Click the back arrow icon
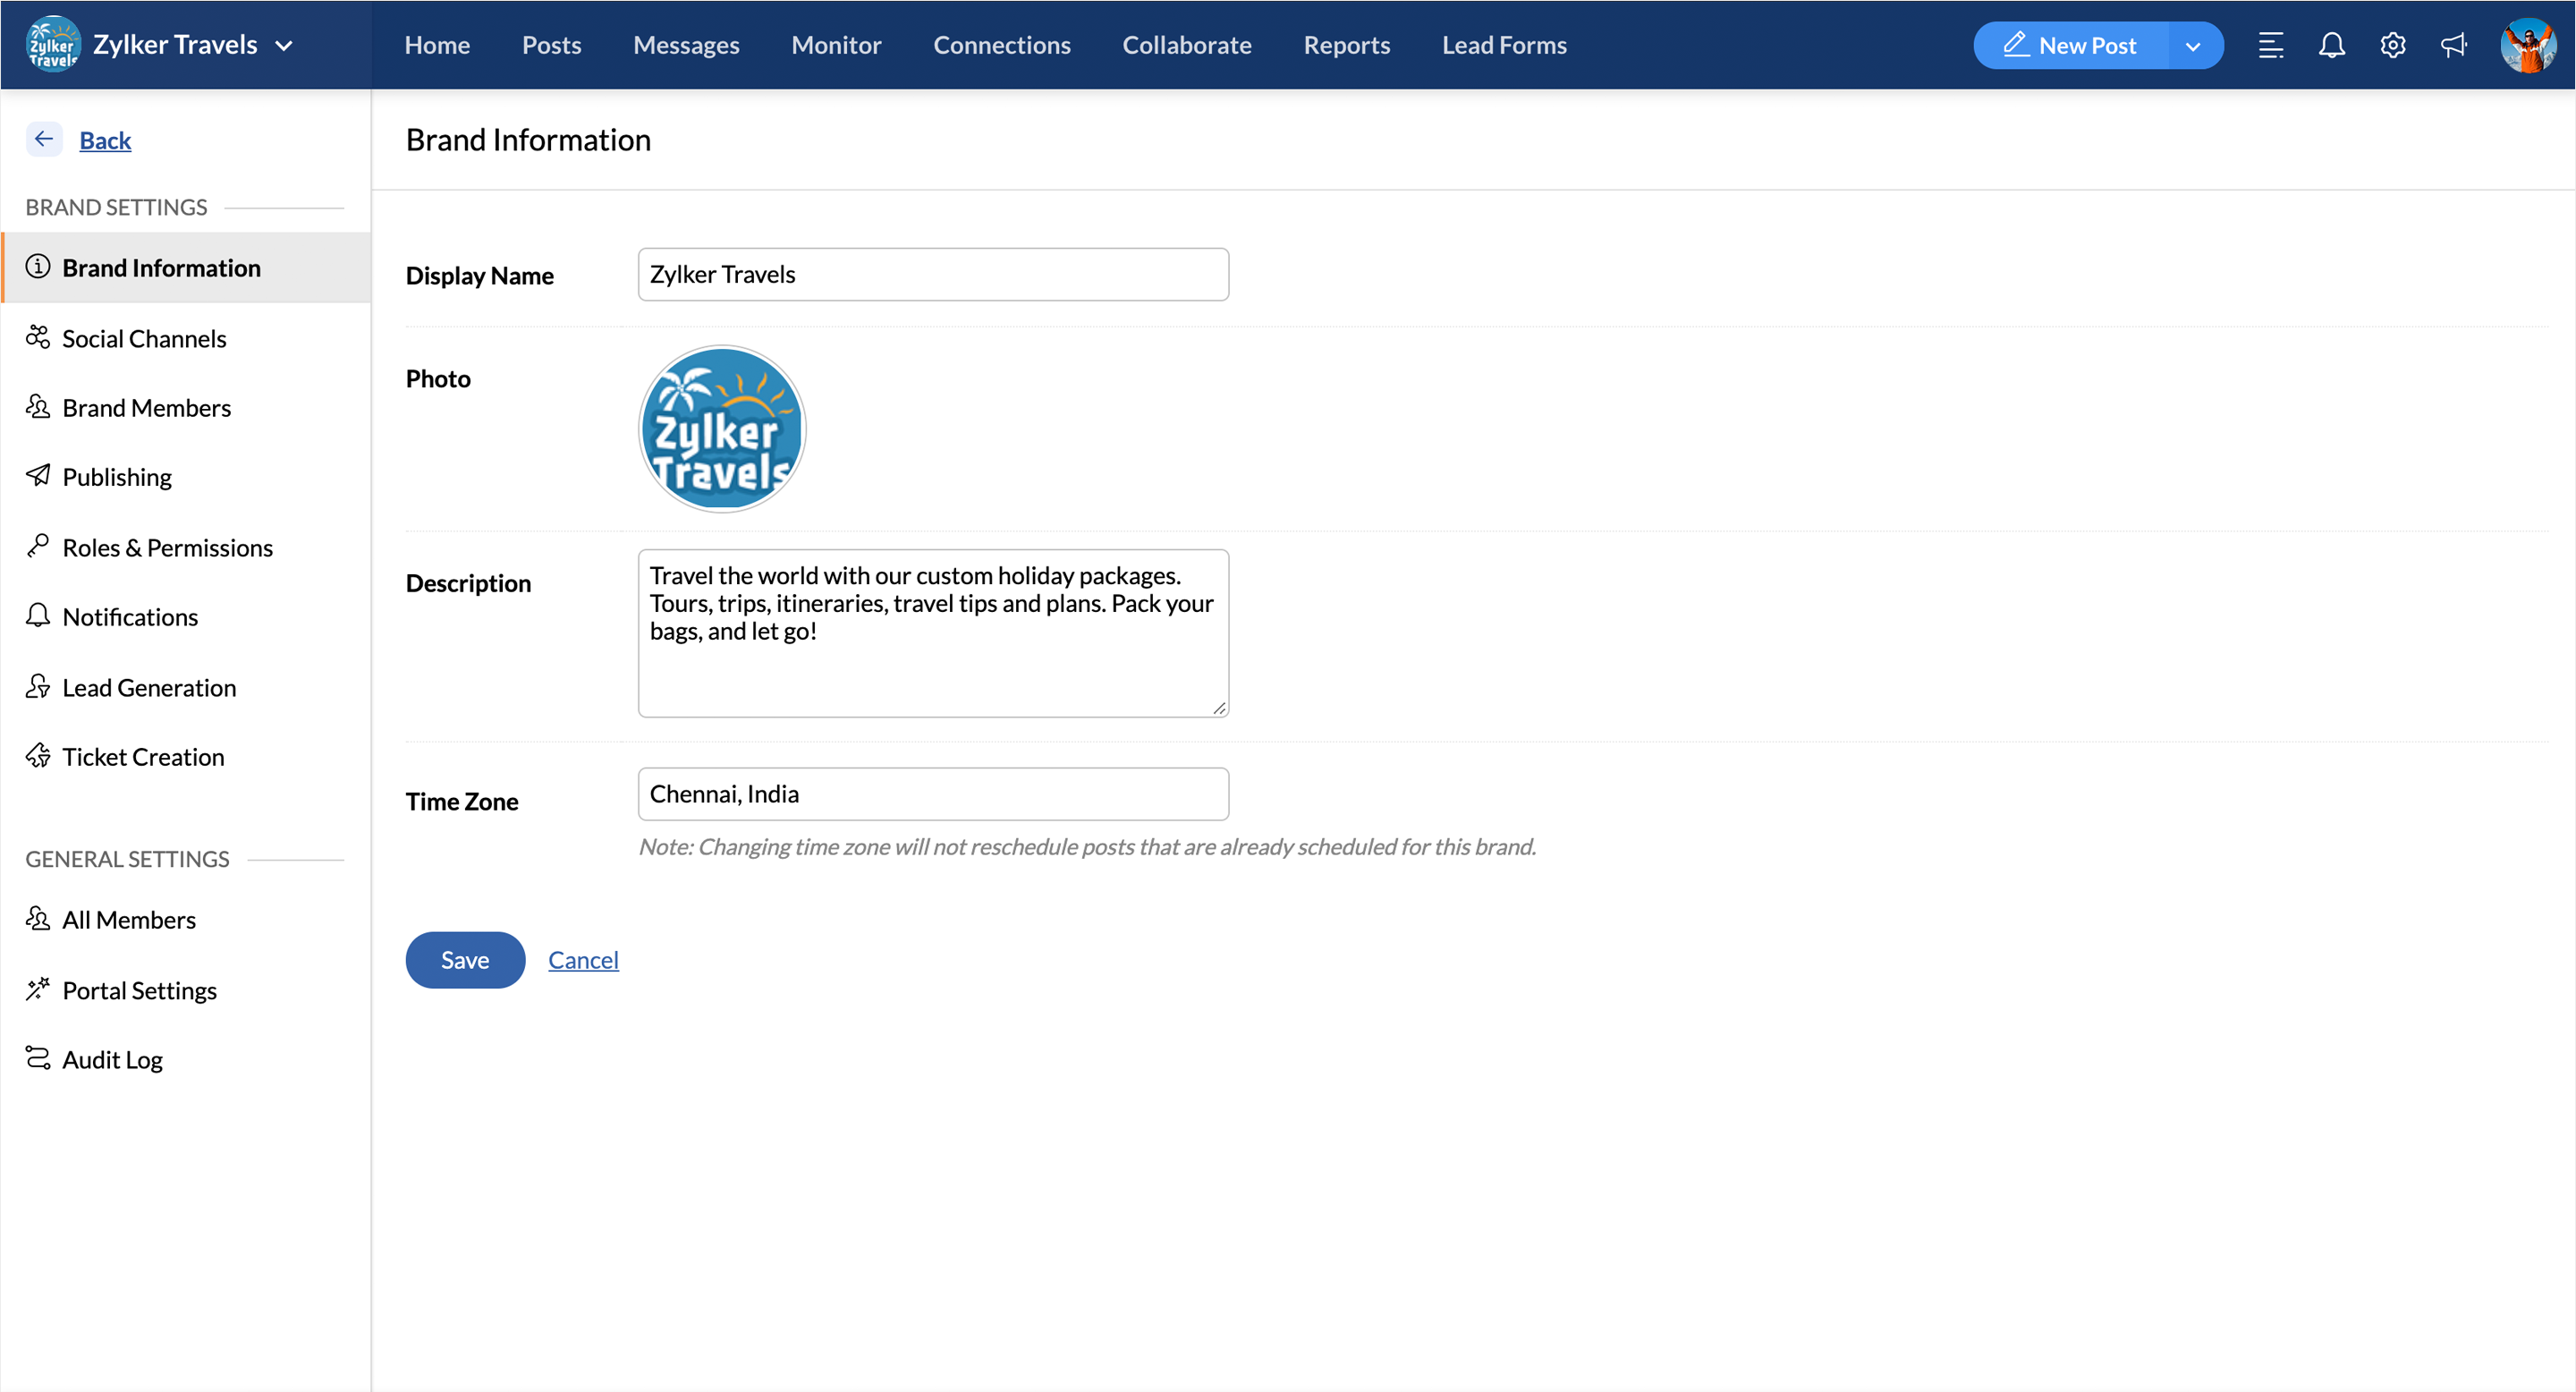The height and width of the screenshot is (1392, 2576). [x=44, y=139]
